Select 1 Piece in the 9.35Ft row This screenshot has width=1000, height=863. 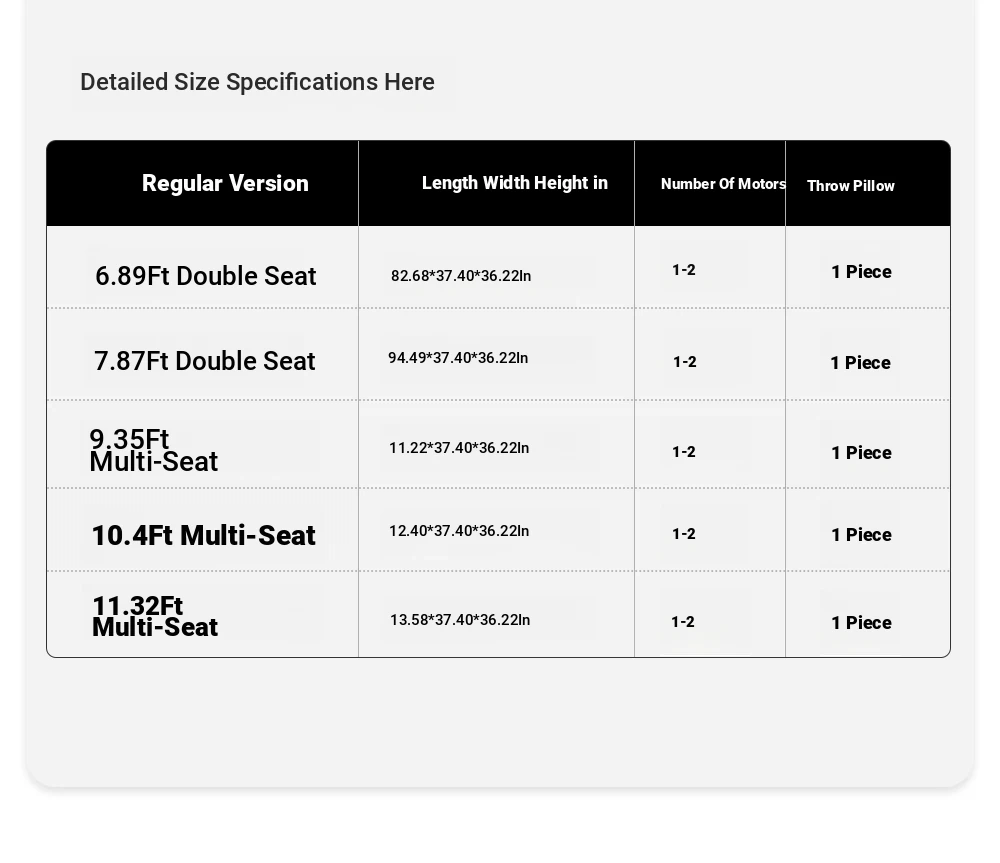pyautogui.click(x=861, y=453)
